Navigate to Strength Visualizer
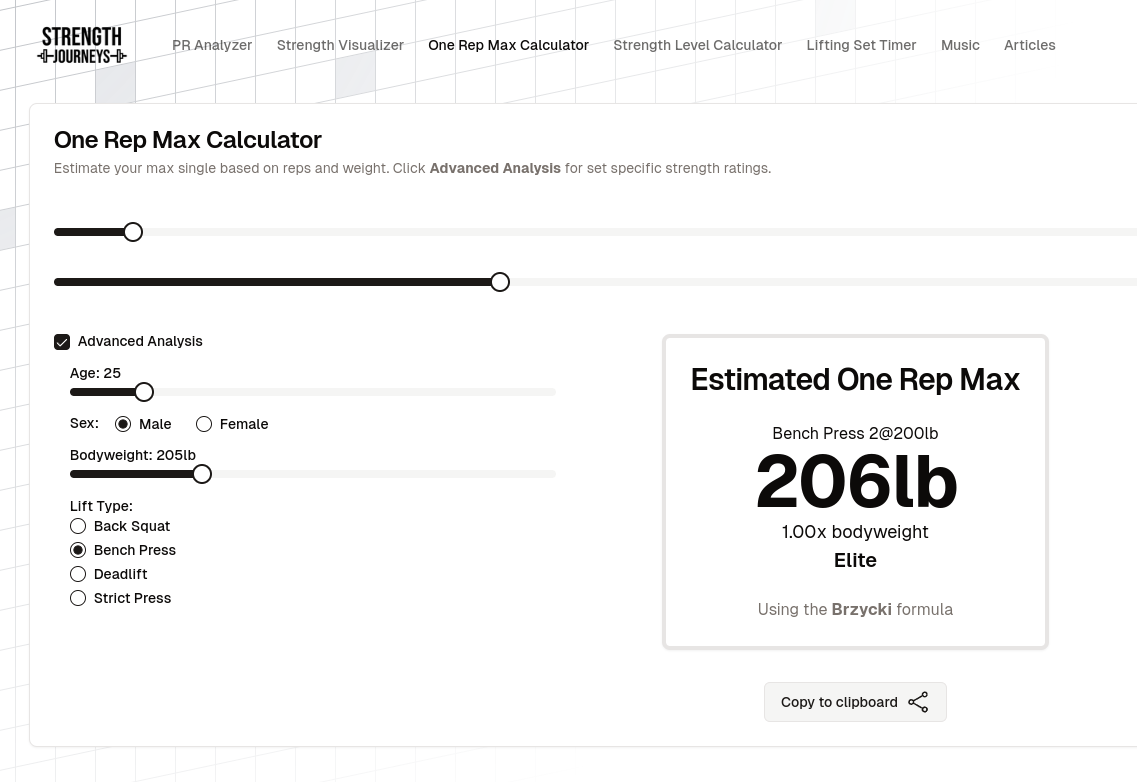The width and height of the screenshot is (1137, 782). (x=340, y=45)
